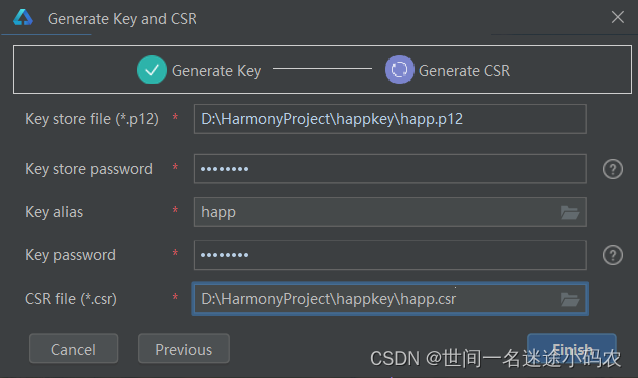Go back with the Previous button

click(x=184, y=349)
